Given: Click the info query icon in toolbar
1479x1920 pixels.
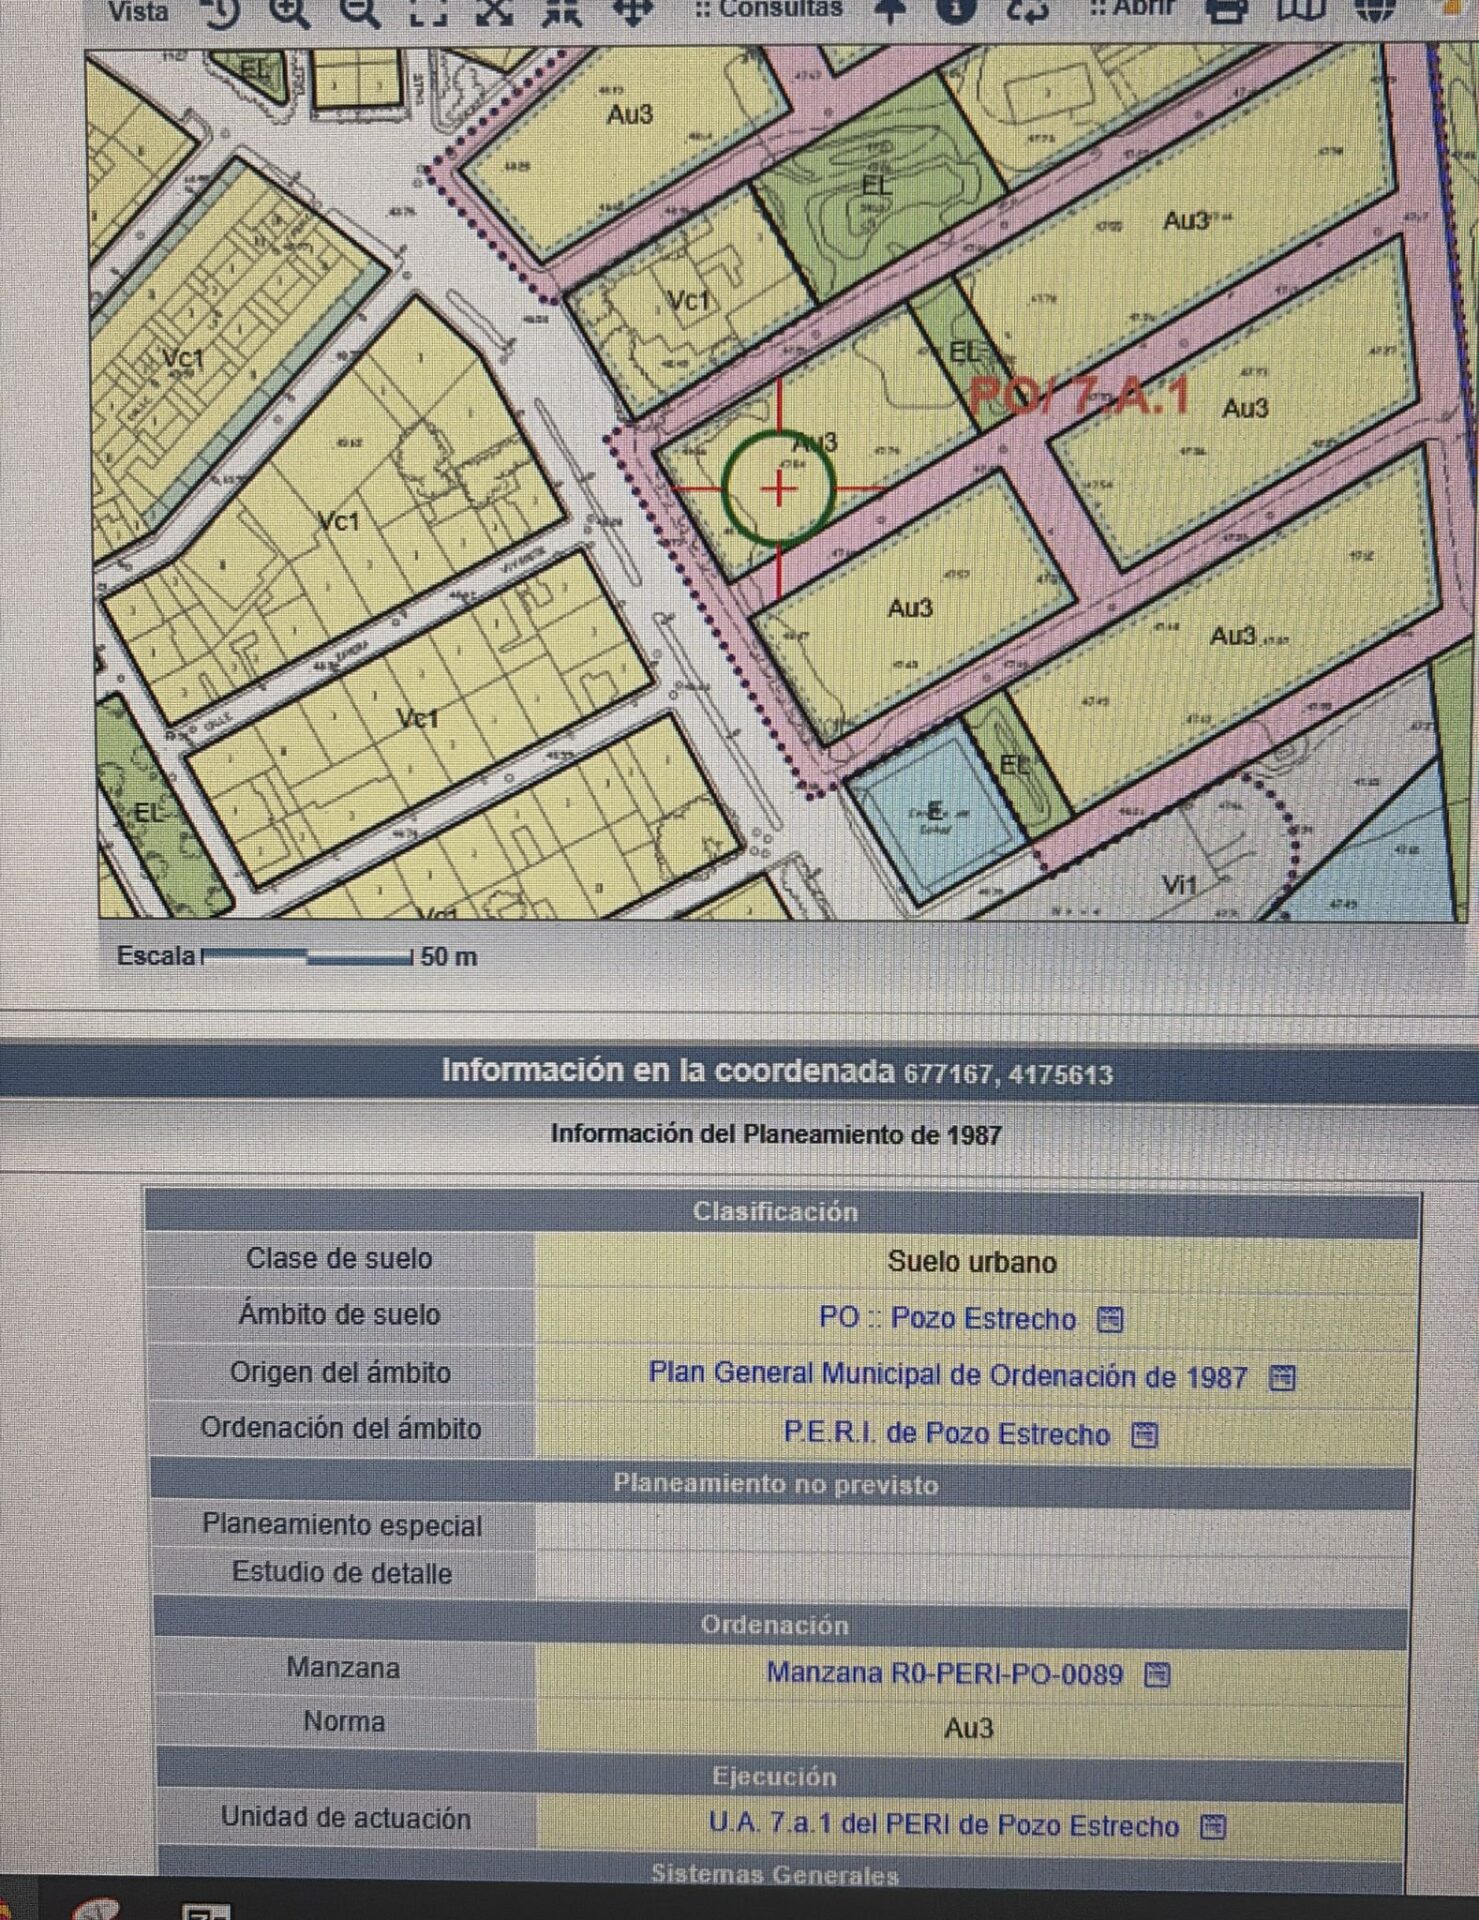Looking at the screenshot, I should pos(956,10).
